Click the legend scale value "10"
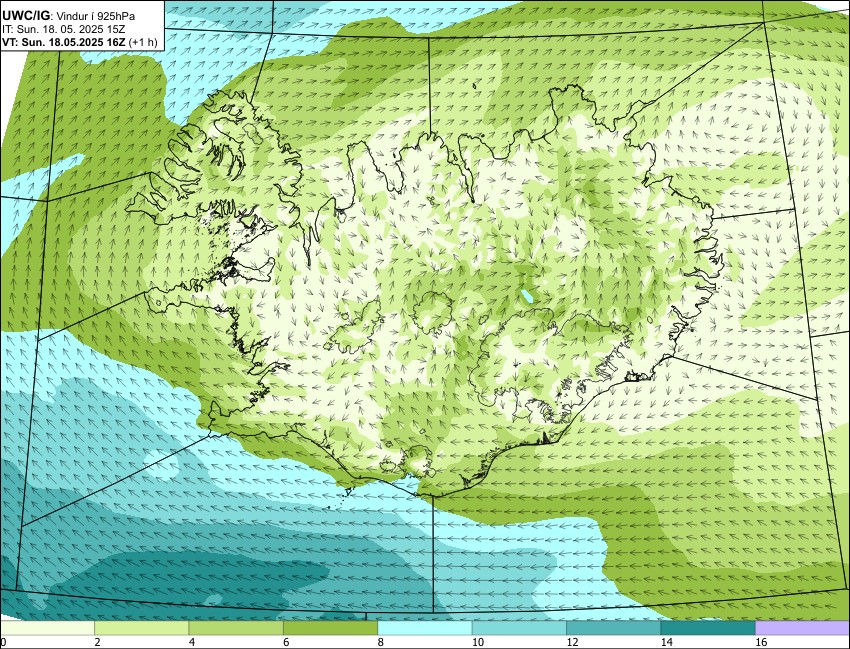Viewport: 850px width, 649px height. [478, 642]
